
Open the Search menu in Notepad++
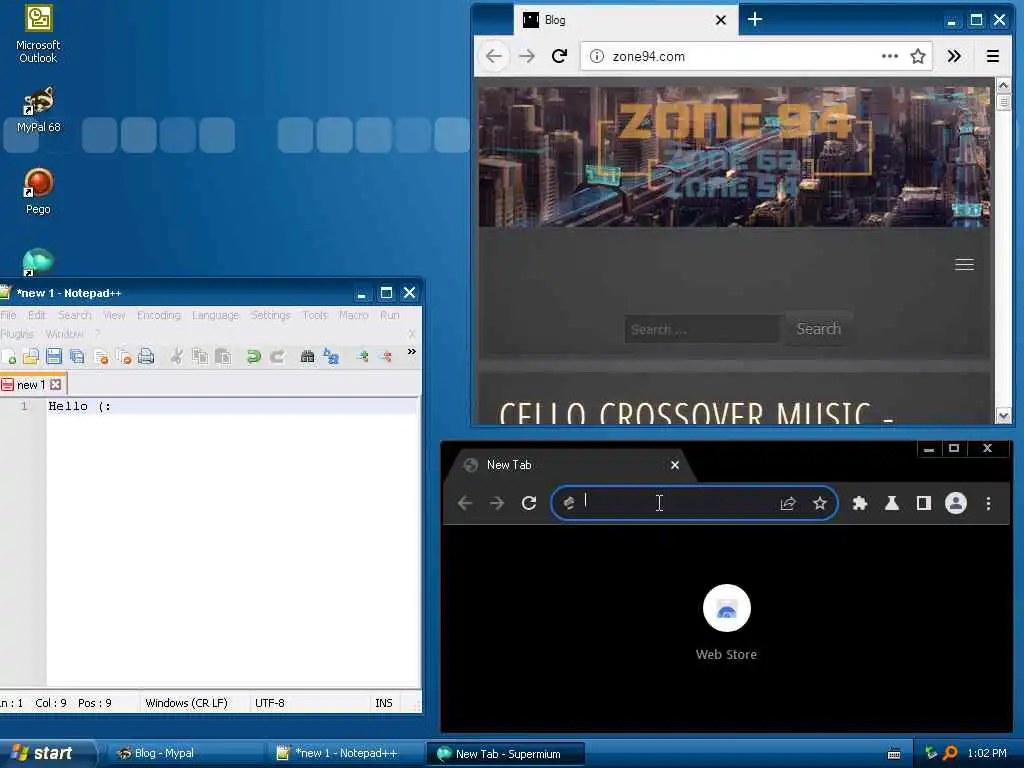coord(74,315)
